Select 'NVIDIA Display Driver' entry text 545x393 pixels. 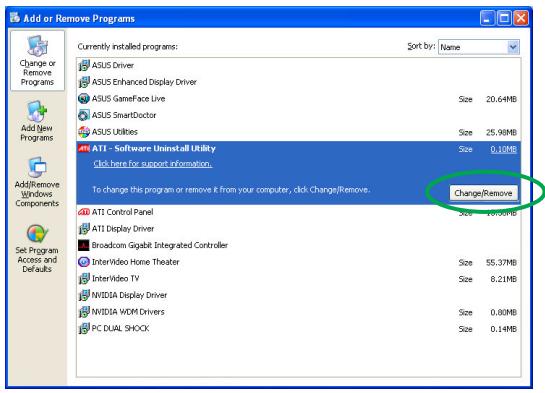(x=129, y=295)
